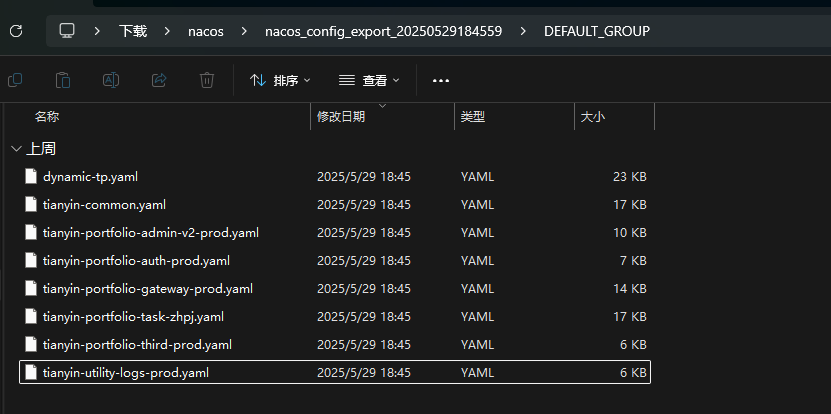Image resolution: width=831 pixels, height=414 pixels.
Task: Open the 查看 view dropdown
Action: coord(368,80)
